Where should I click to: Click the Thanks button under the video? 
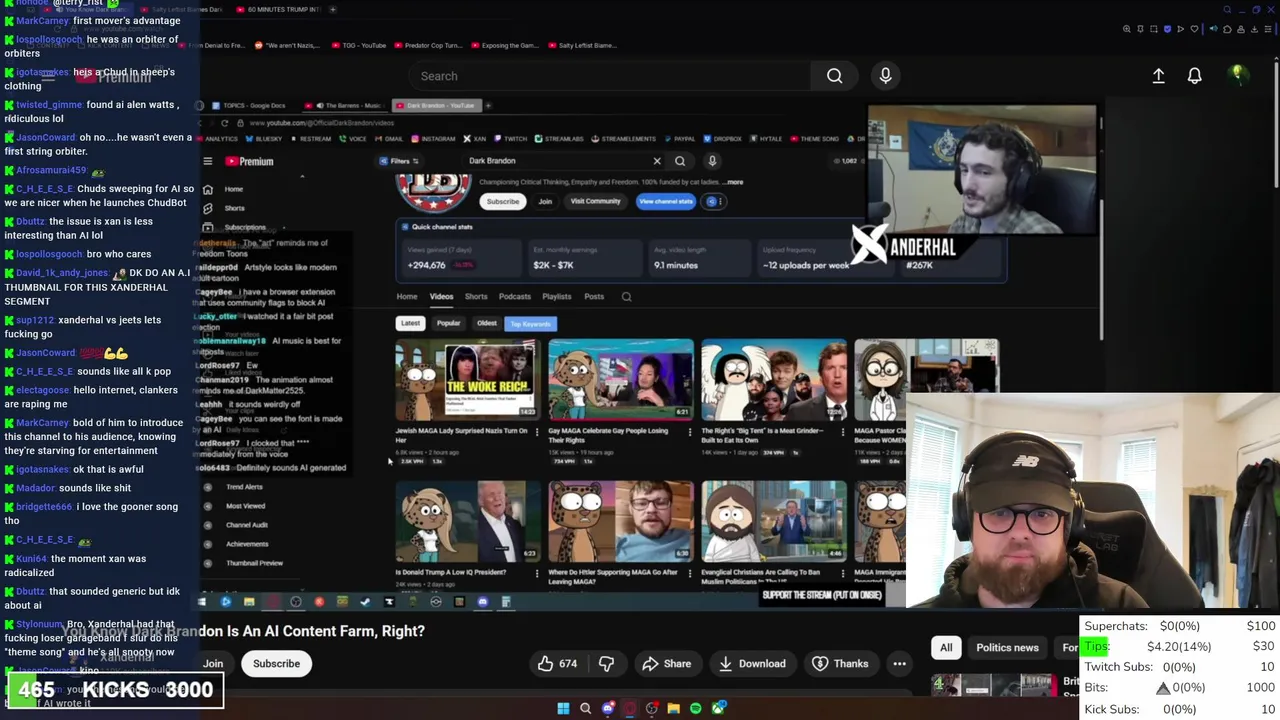tap(840, 663)
